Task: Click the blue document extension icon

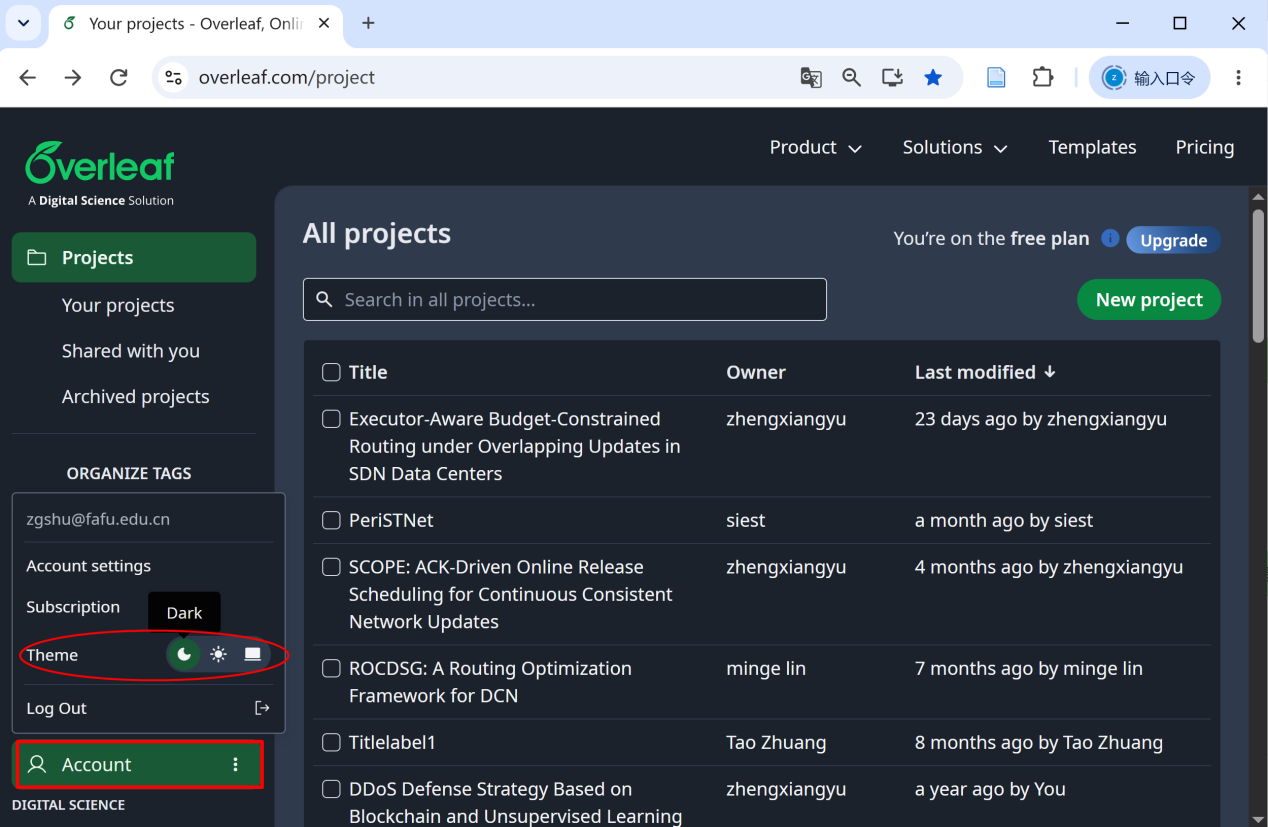Action: pos(996,77)
